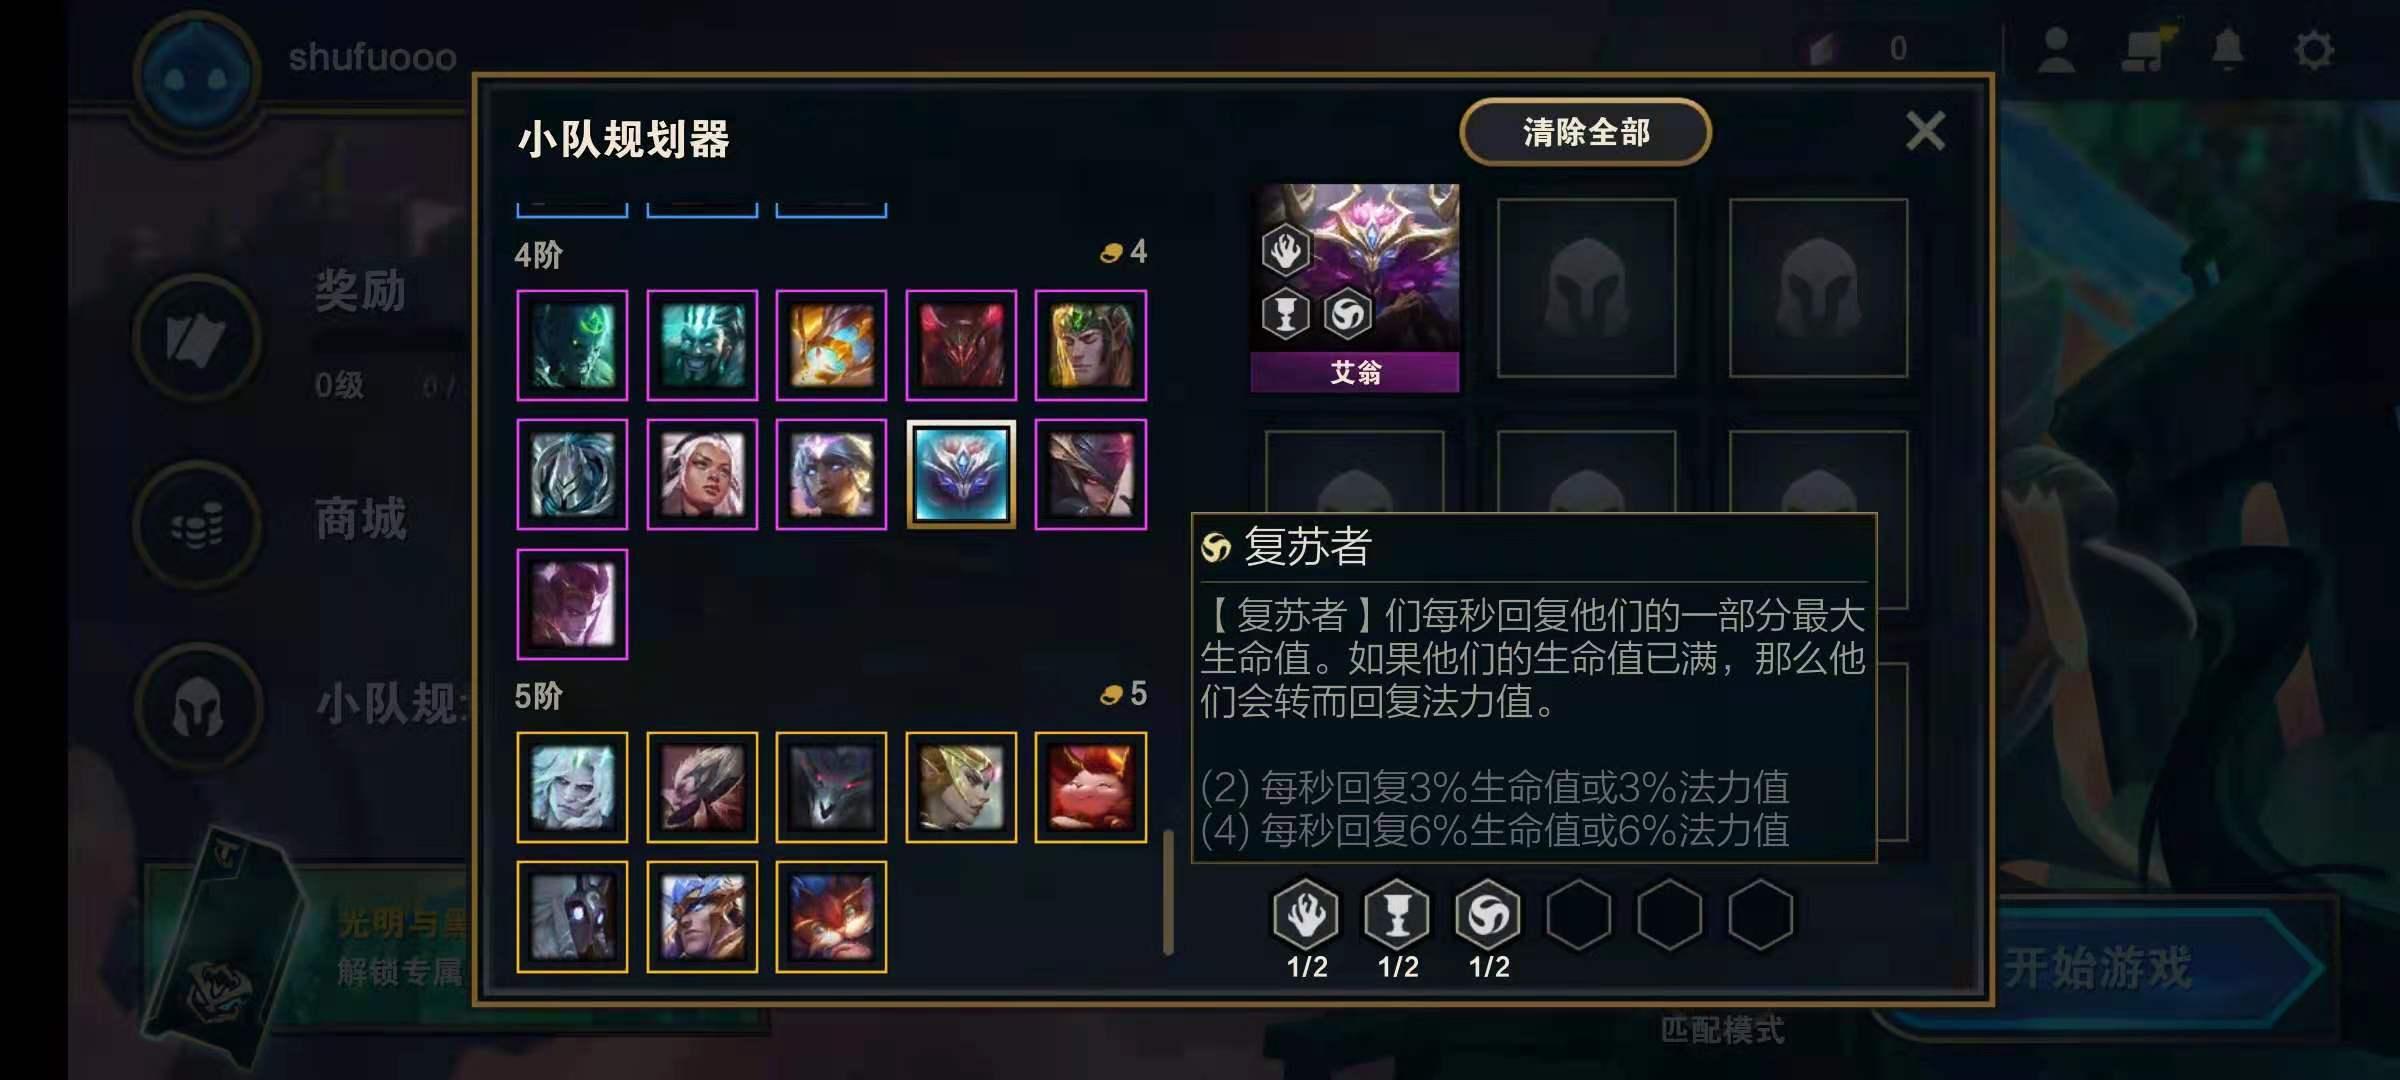Click the chalice trait icon showing 1/2

click(1397, 914)
